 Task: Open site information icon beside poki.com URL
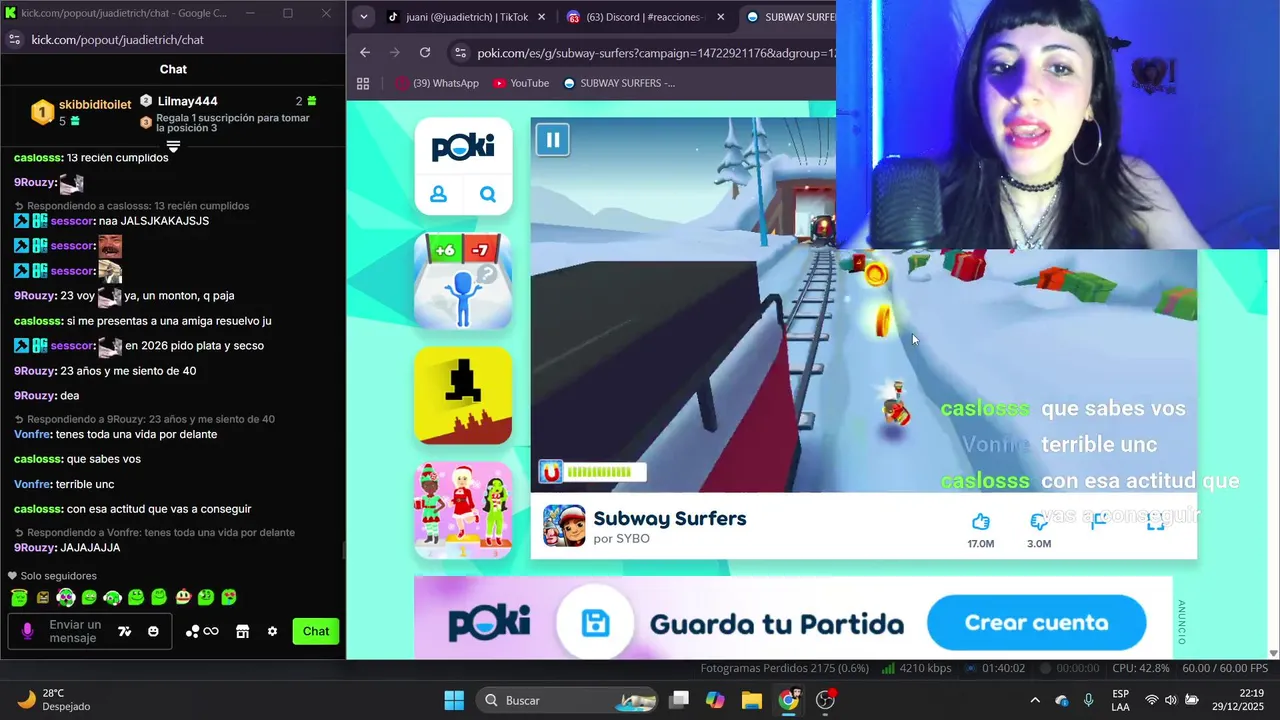click(459, 53)
